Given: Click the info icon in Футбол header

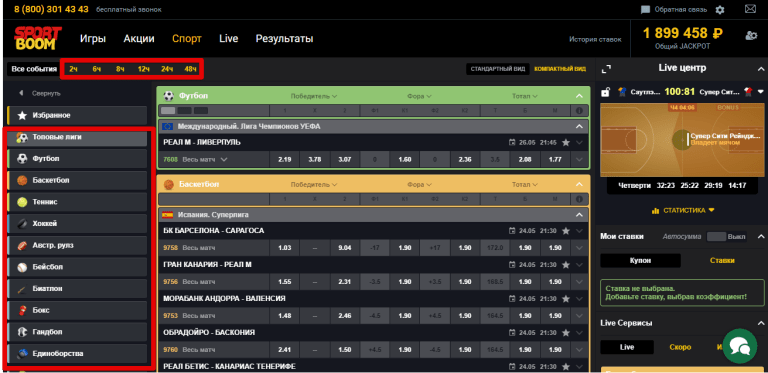Looking at the screenshot, I should coord(579,111).
